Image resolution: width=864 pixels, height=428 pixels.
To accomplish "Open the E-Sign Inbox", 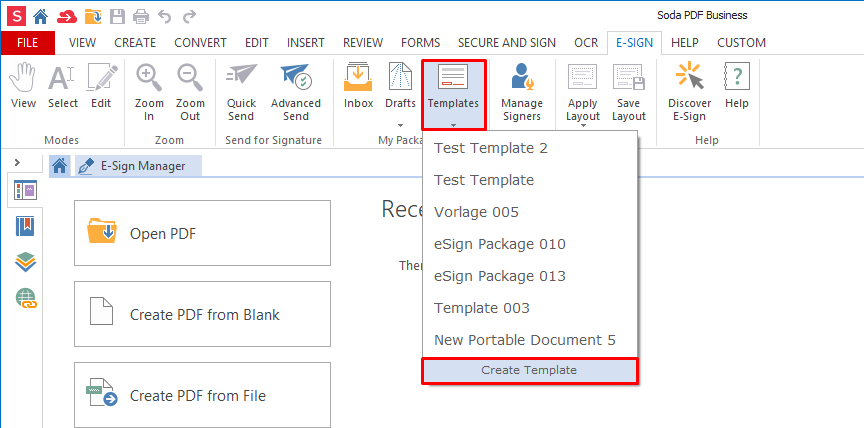I will coord(359,86).
